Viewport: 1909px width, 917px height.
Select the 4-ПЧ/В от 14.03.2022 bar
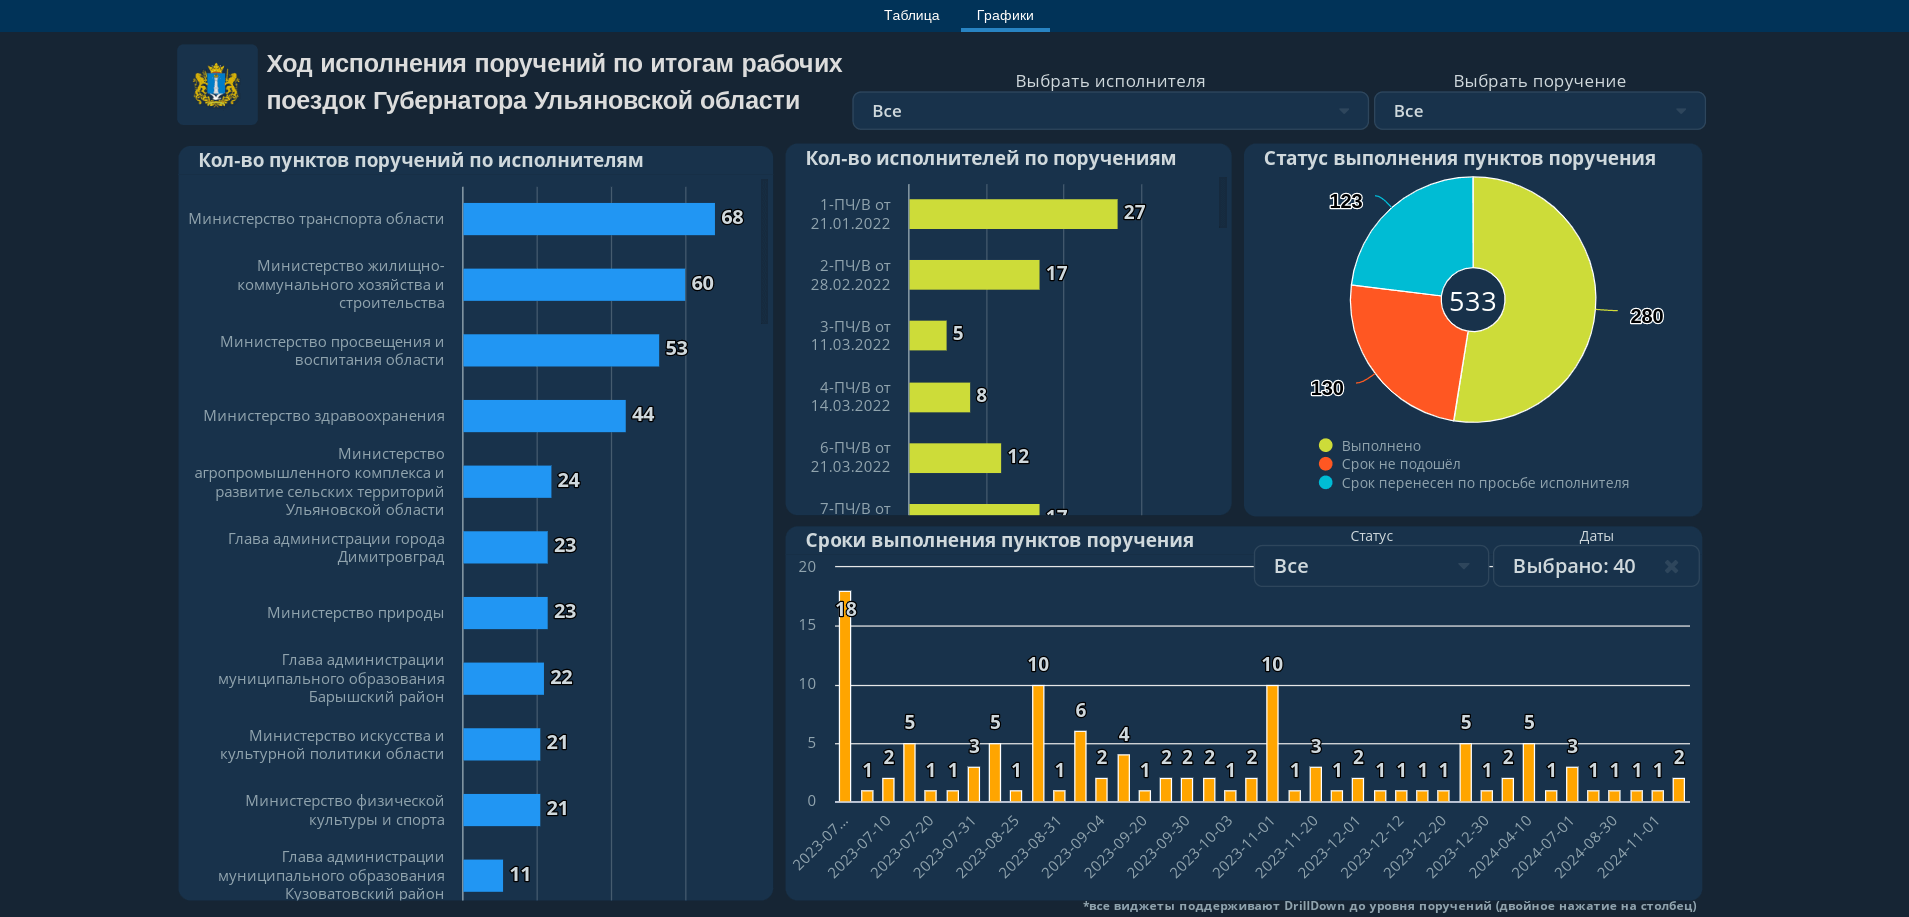click(940, 397)
